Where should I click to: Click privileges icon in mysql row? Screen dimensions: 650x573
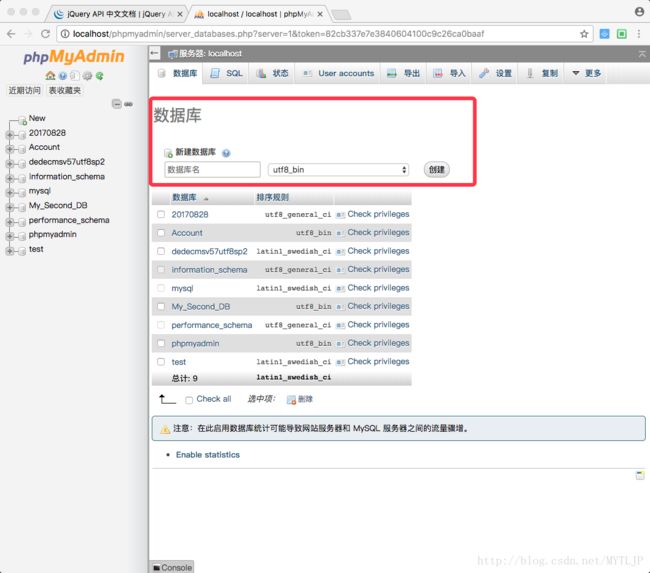click(340, 288)
